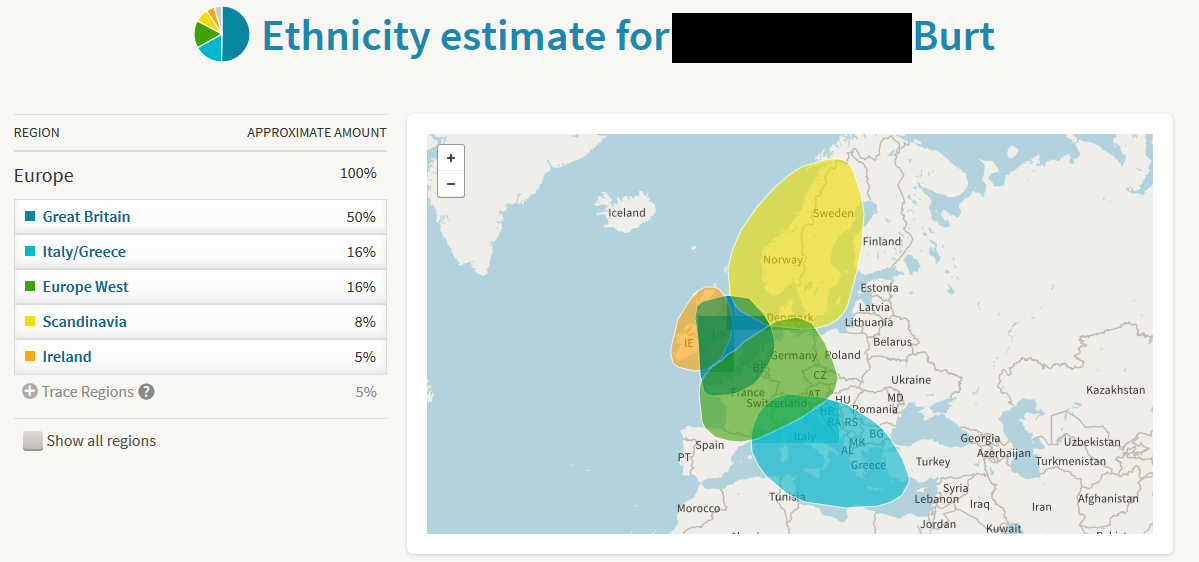The width and height of the screenshot is (1199, 562).
Task: Click the ethnicity pie chart icon
Action: click(222, 34)
